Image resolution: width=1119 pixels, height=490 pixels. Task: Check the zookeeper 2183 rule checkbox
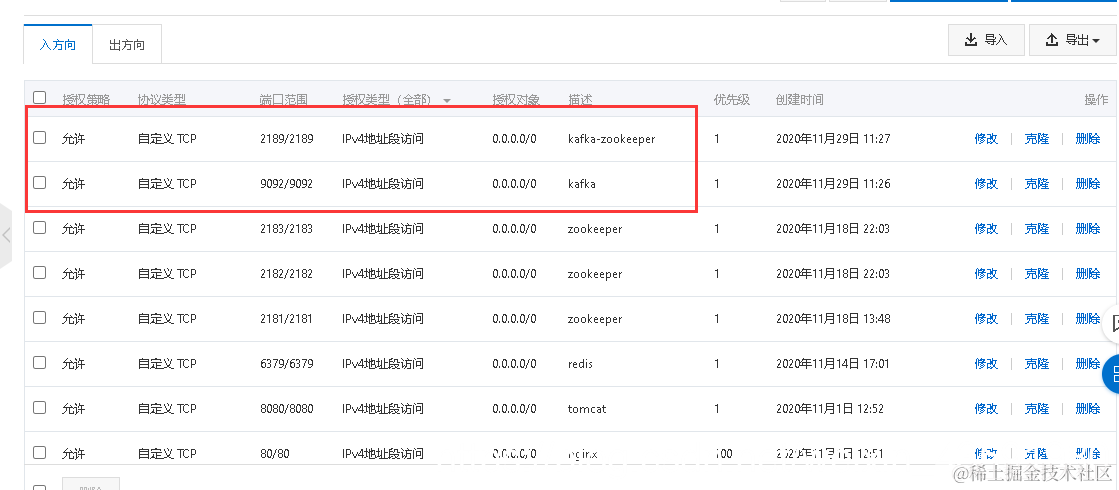(40, 228)
